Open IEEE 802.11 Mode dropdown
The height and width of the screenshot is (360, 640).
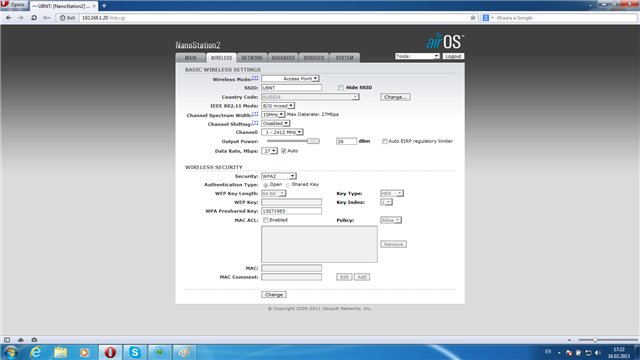pos(278,106)
